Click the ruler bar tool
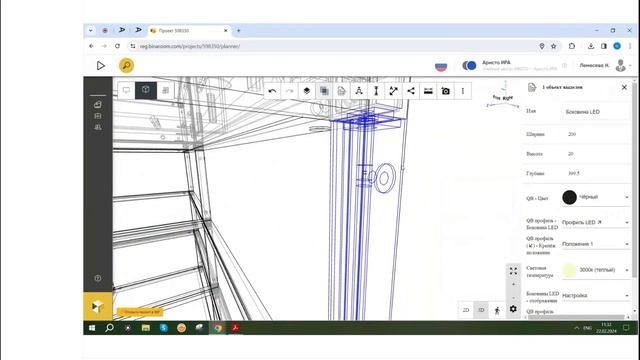 (x=428, y=91)
